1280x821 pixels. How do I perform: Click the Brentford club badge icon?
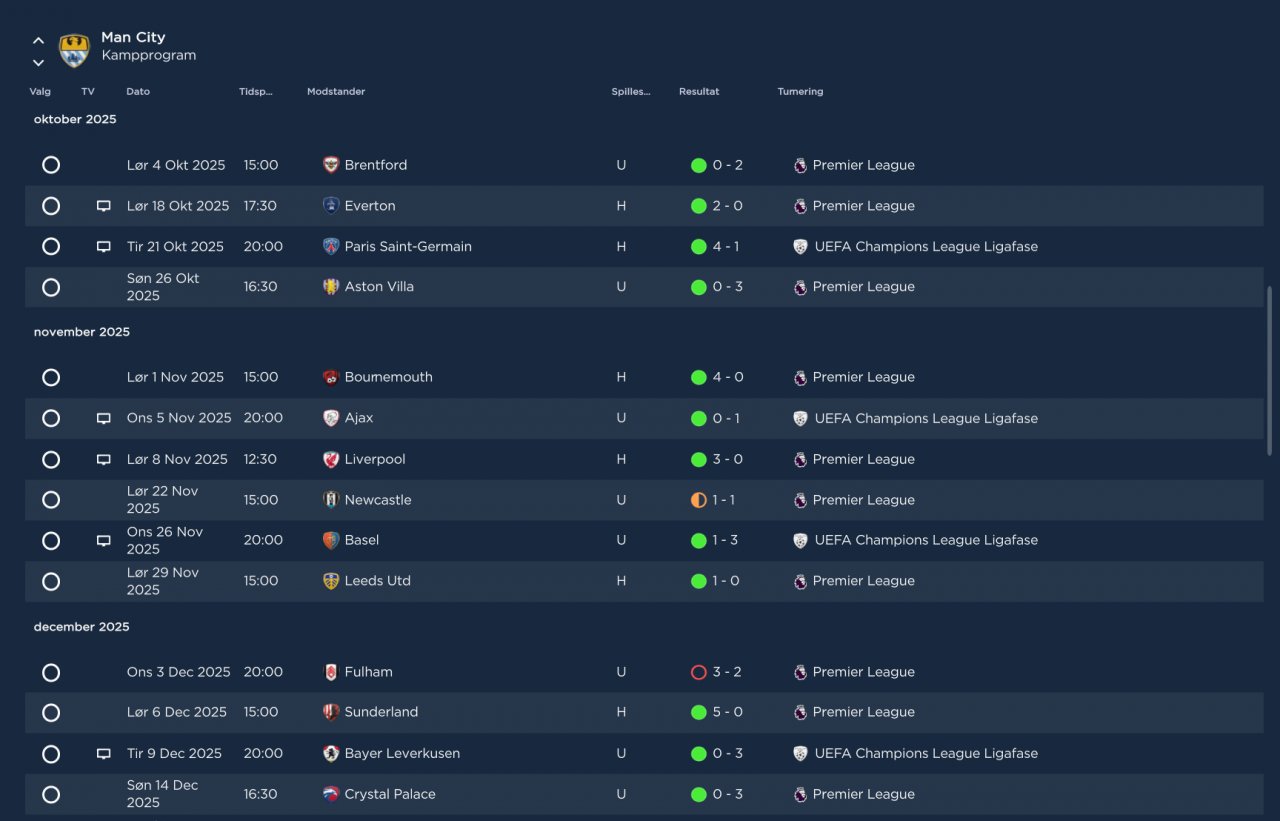331,165
